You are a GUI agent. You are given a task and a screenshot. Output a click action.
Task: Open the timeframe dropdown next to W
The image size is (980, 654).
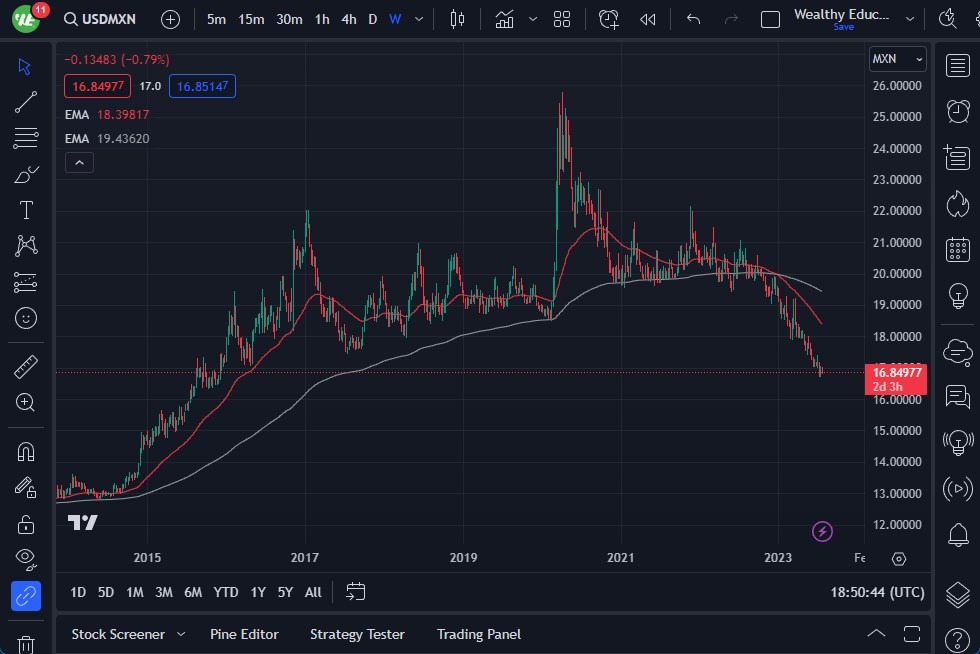pos(418,19)
